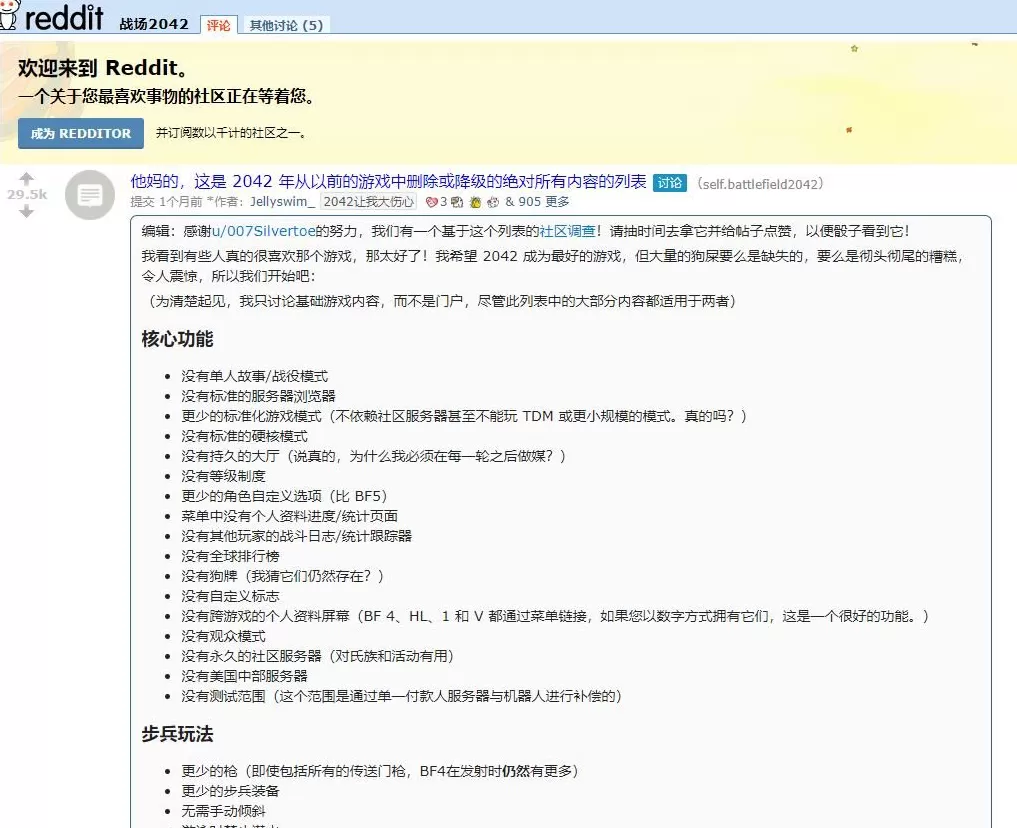Open the 战场2042 subreddit link
This screenshot has height=828, width=1017.
click(x=154, y=24)
